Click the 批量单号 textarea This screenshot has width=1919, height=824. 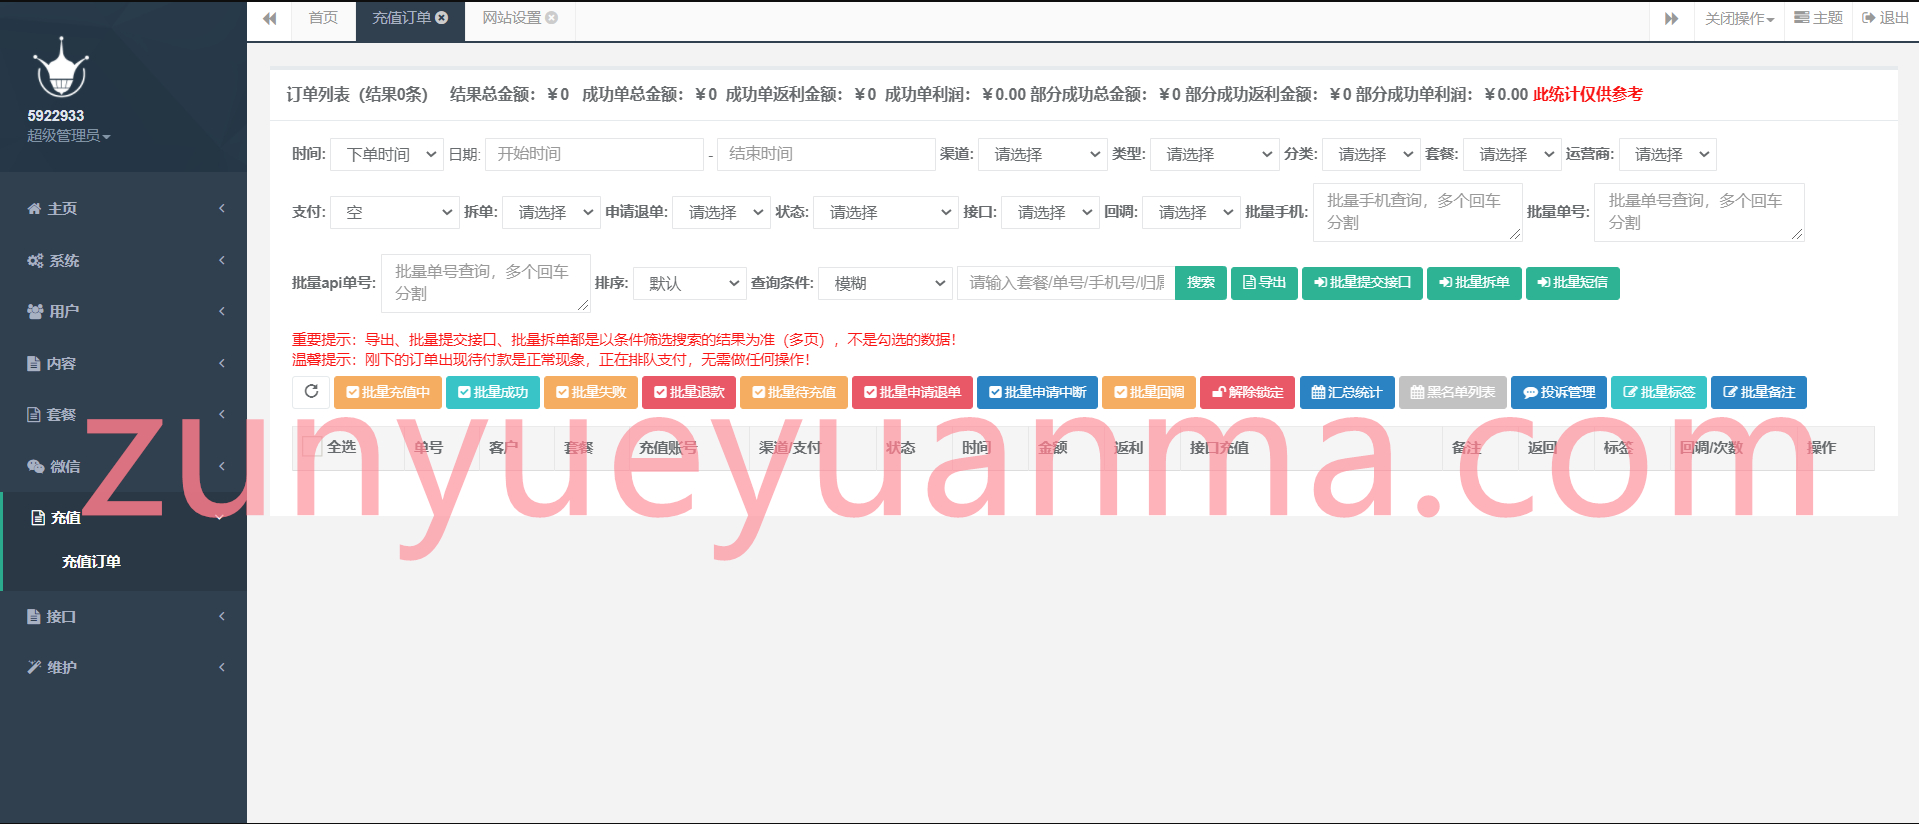point(1699,212)
